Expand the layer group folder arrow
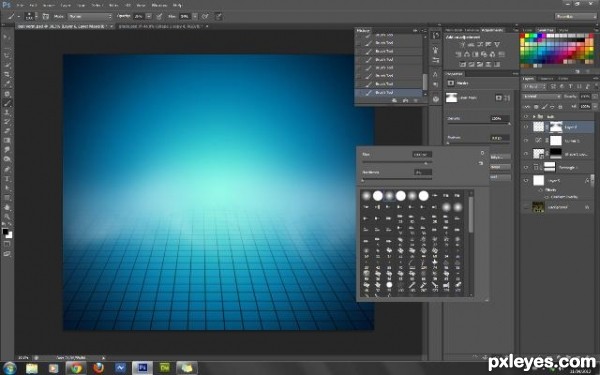 click(534, 116)
